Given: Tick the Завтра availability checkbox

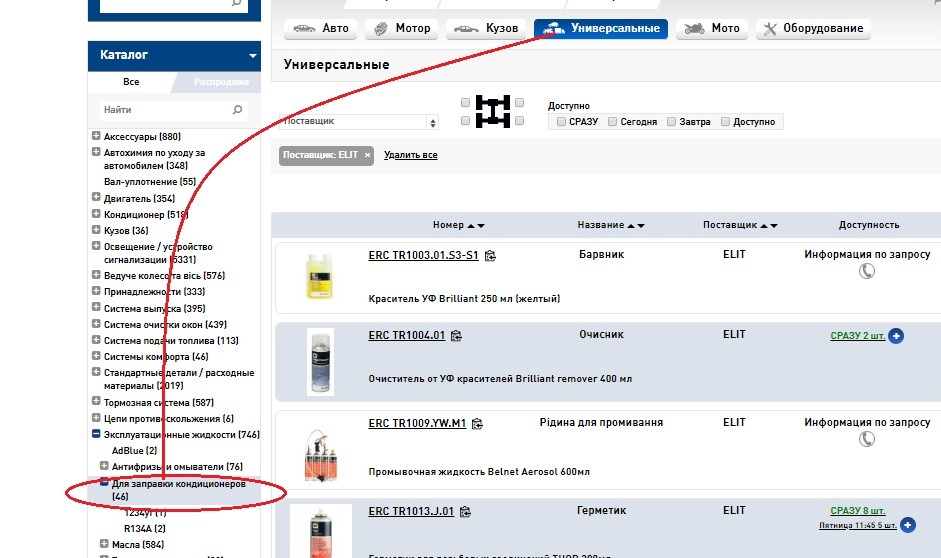Looking at the screenshot, I should [672, 122].
